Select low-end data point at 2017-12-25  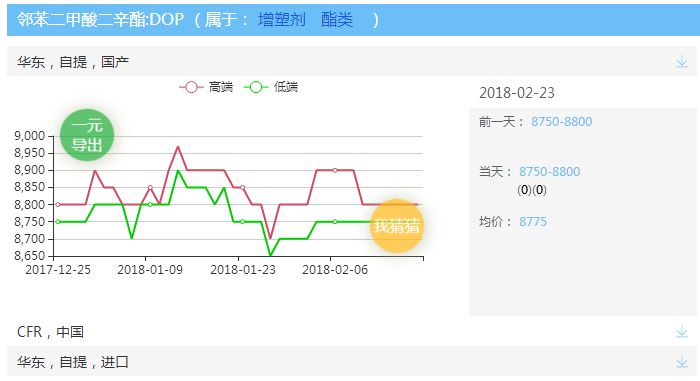coord(58,222)
